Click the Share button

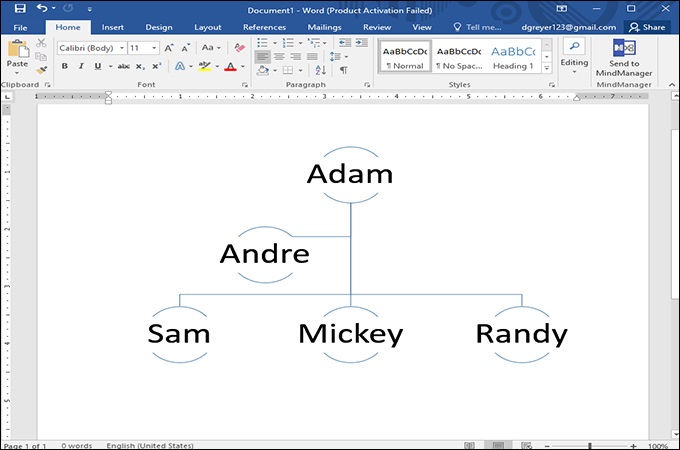coord(647,27)
